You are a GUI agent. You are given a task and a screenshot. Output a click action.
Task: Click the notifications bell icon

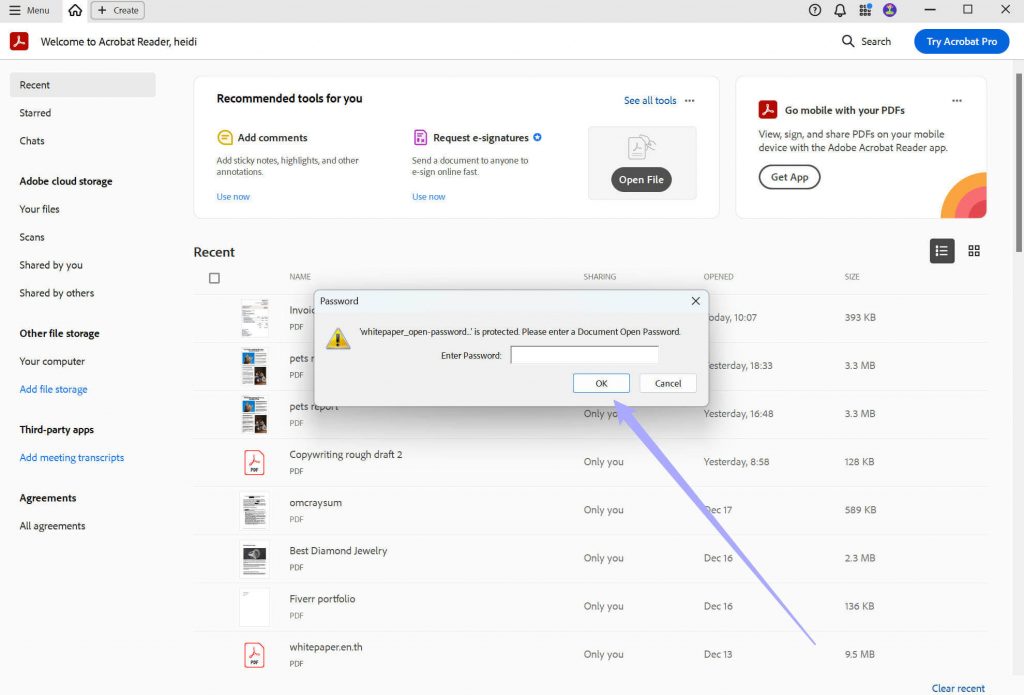(x=840, y=10)
